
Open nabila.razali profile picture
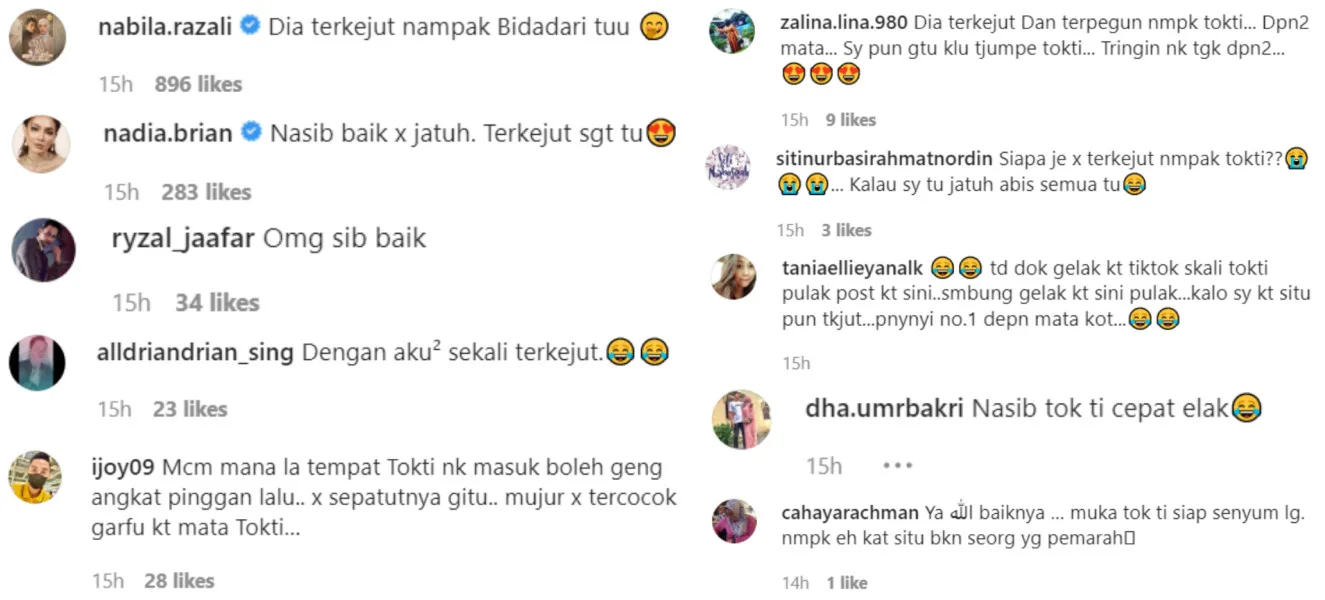(x=38, y=37)
